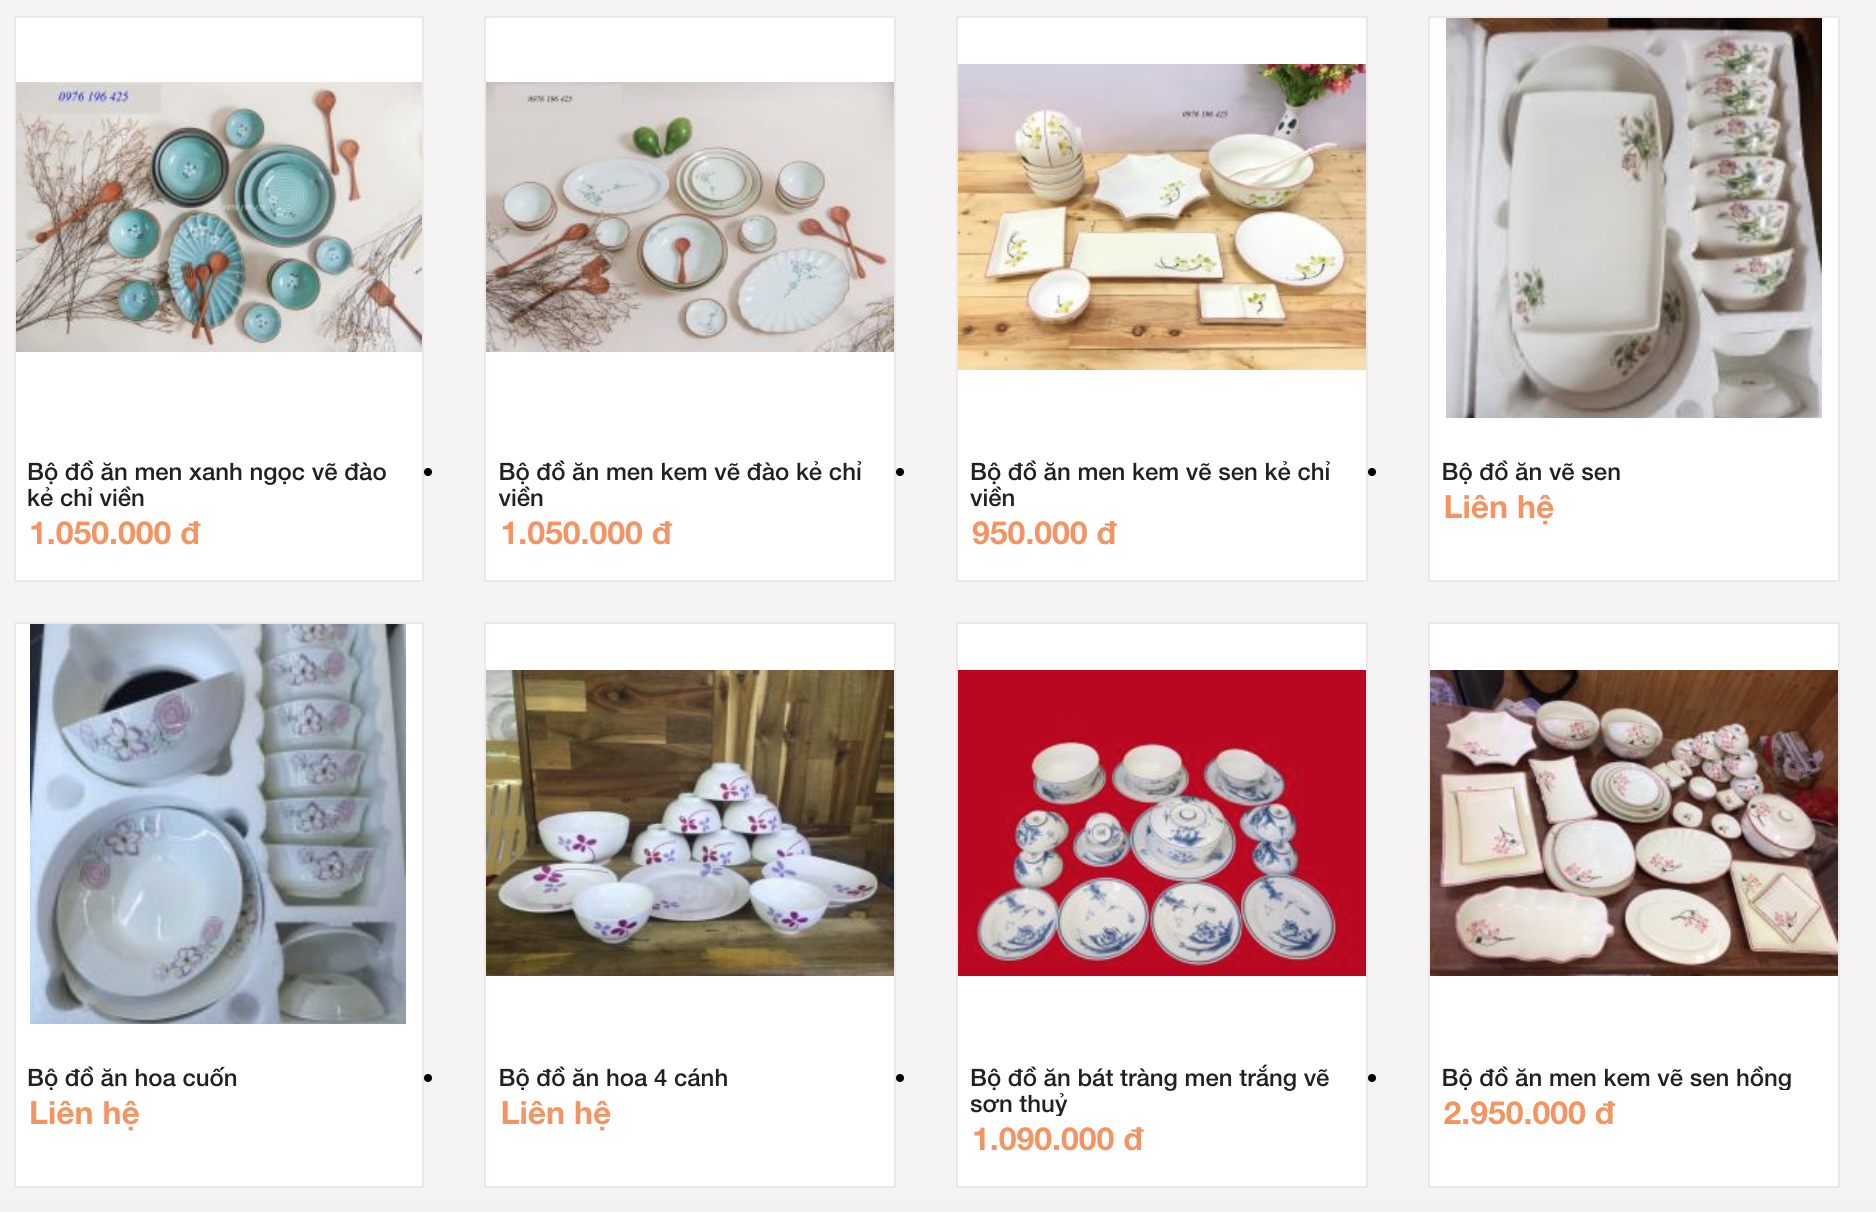Open 'Bộ đồ ăn bát tràng men trắng' link
Viewport: 1876px width, 1212px height.
tap(1150, 1090)
